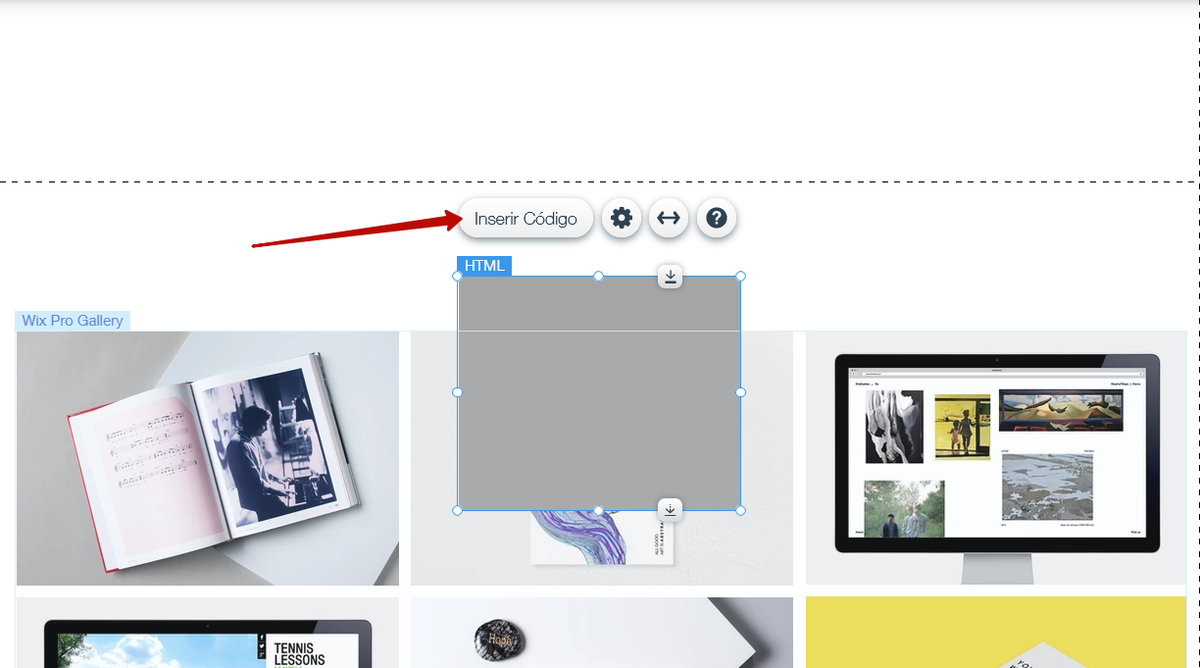Open help via the question mark icon
1200x668 pixels.
tap(716, 218)
